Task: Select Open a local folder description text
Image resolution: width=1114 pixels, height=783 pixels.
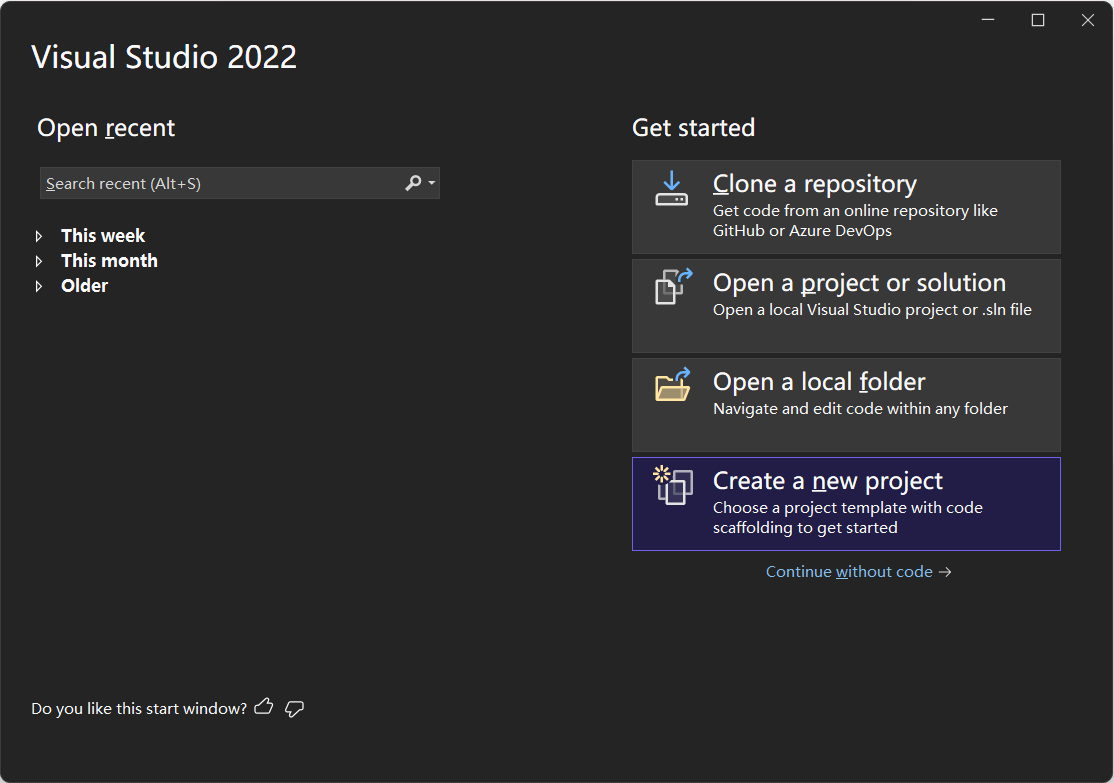Action: pos(860,409)
